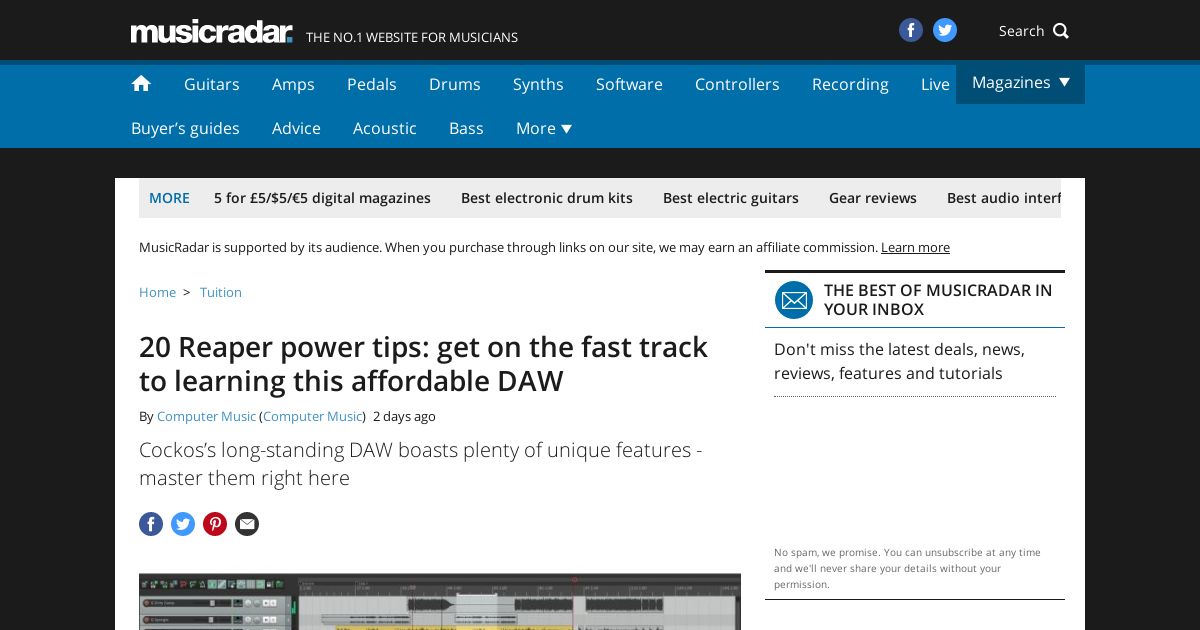The height and width of the screenshot is (630, 1200).
Task: Click the Reaper DAW screenshot image
Action: [440, 602]
